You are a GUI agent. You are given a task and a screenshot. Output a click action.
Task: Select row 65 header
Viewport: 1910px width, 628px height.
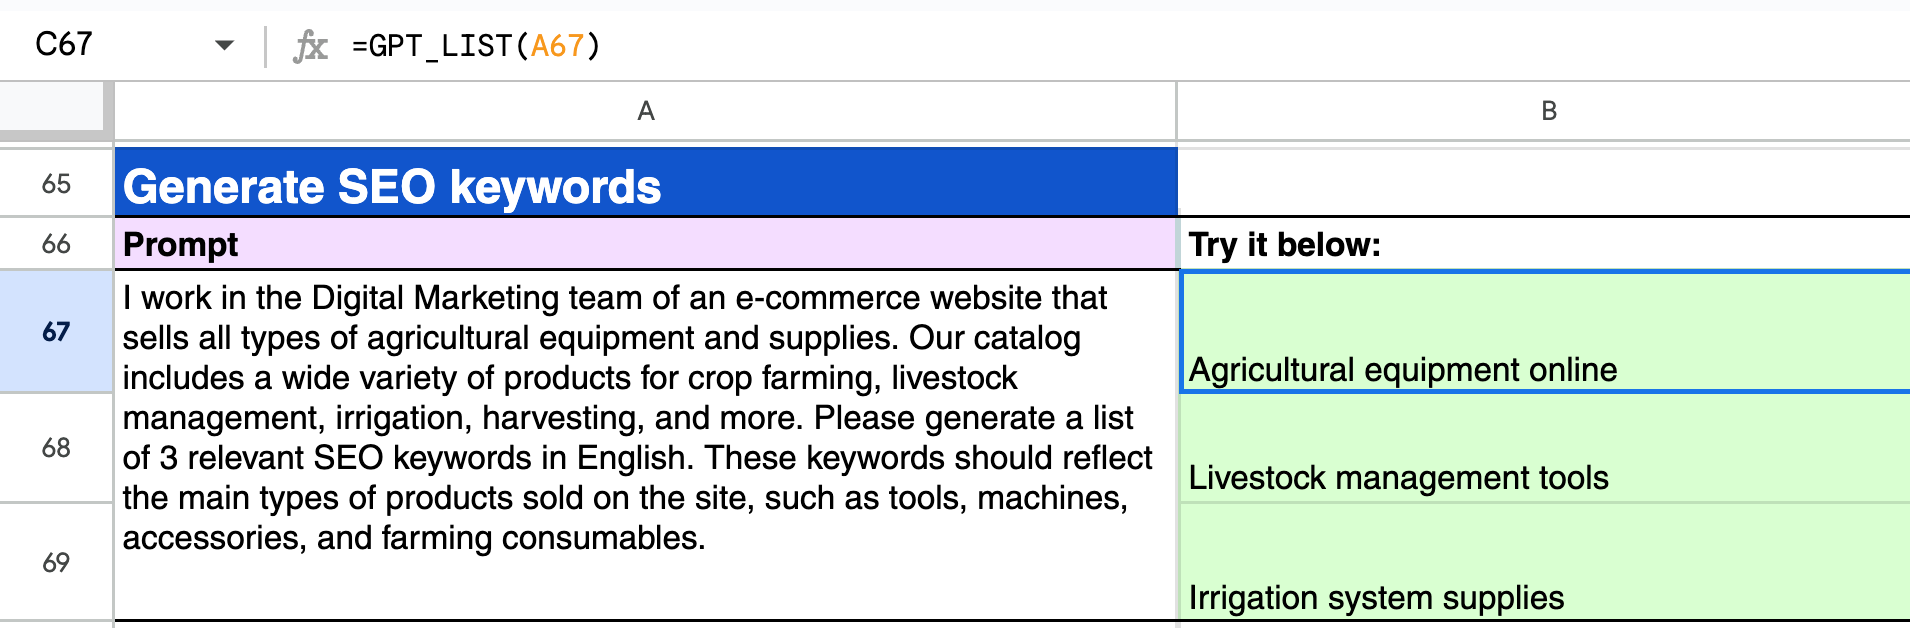pyautogui.click(x=56, y=184)
